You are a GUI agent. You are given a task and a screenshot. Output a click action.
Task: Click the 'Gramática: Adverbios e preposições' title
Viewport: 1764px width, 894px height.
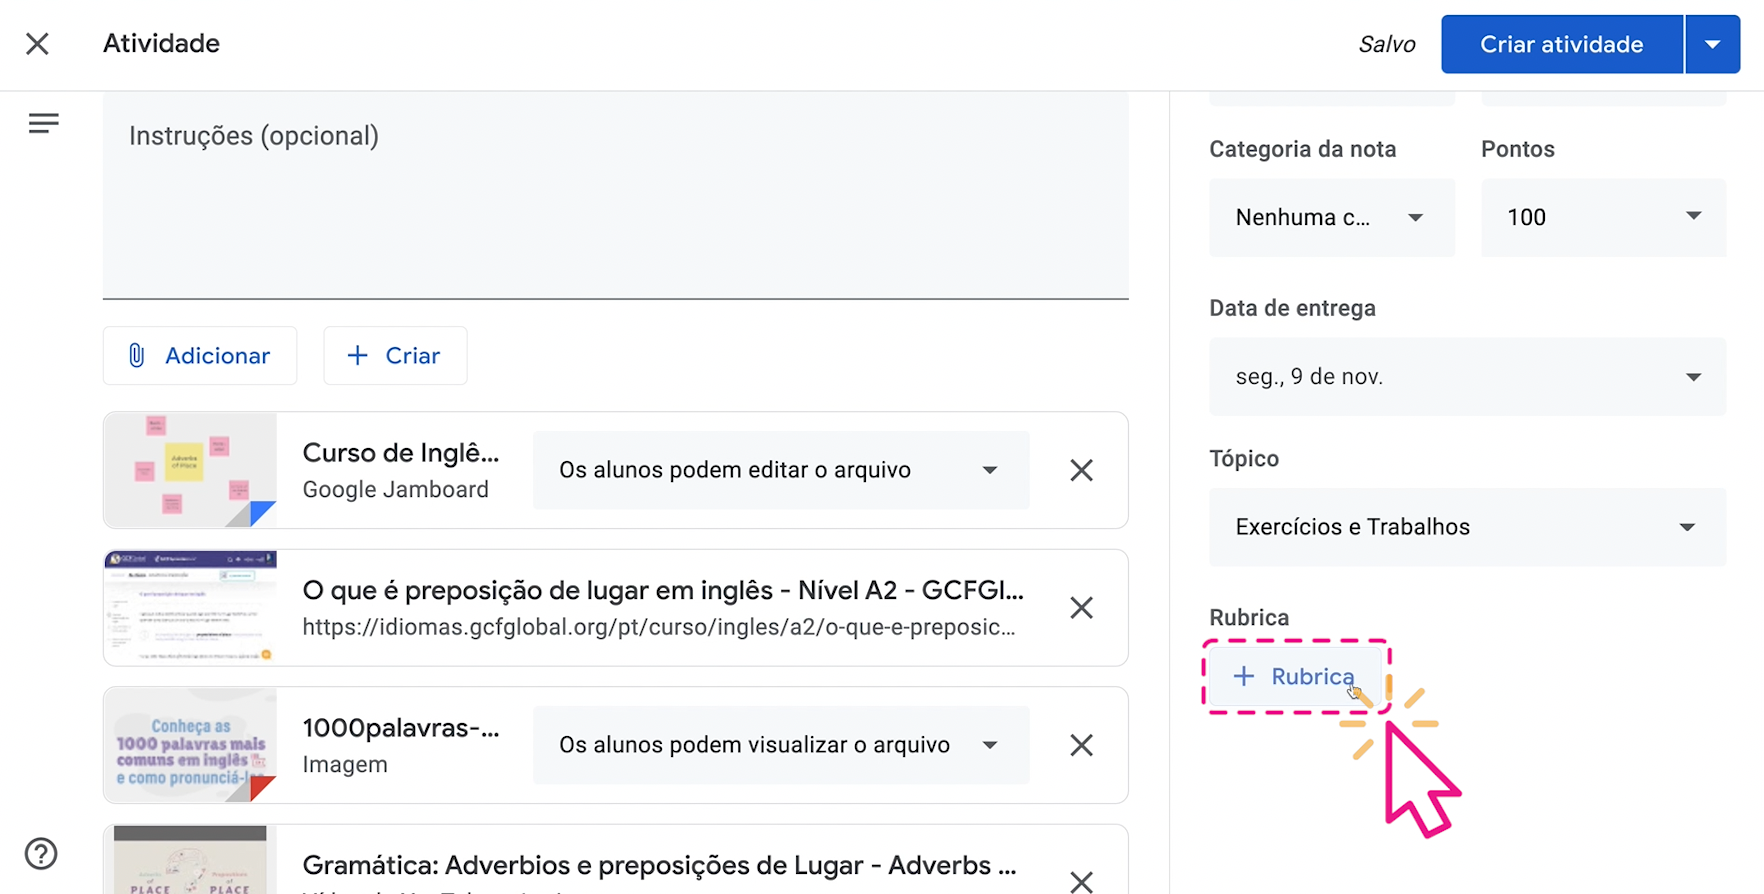click(x=659, y=865)
